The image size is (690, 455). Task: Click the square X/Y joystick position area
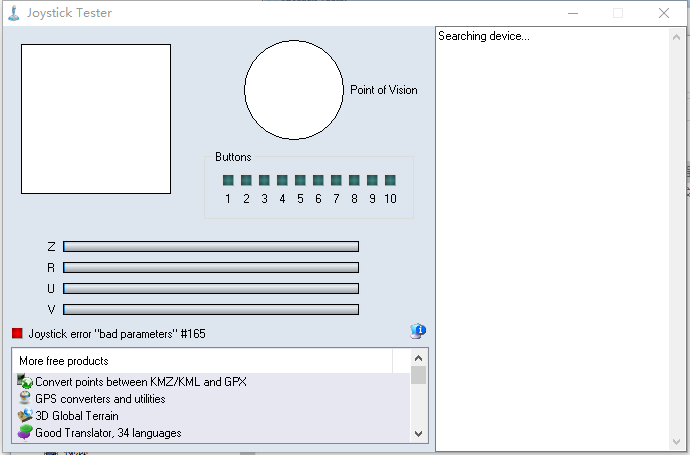point(96,119)
